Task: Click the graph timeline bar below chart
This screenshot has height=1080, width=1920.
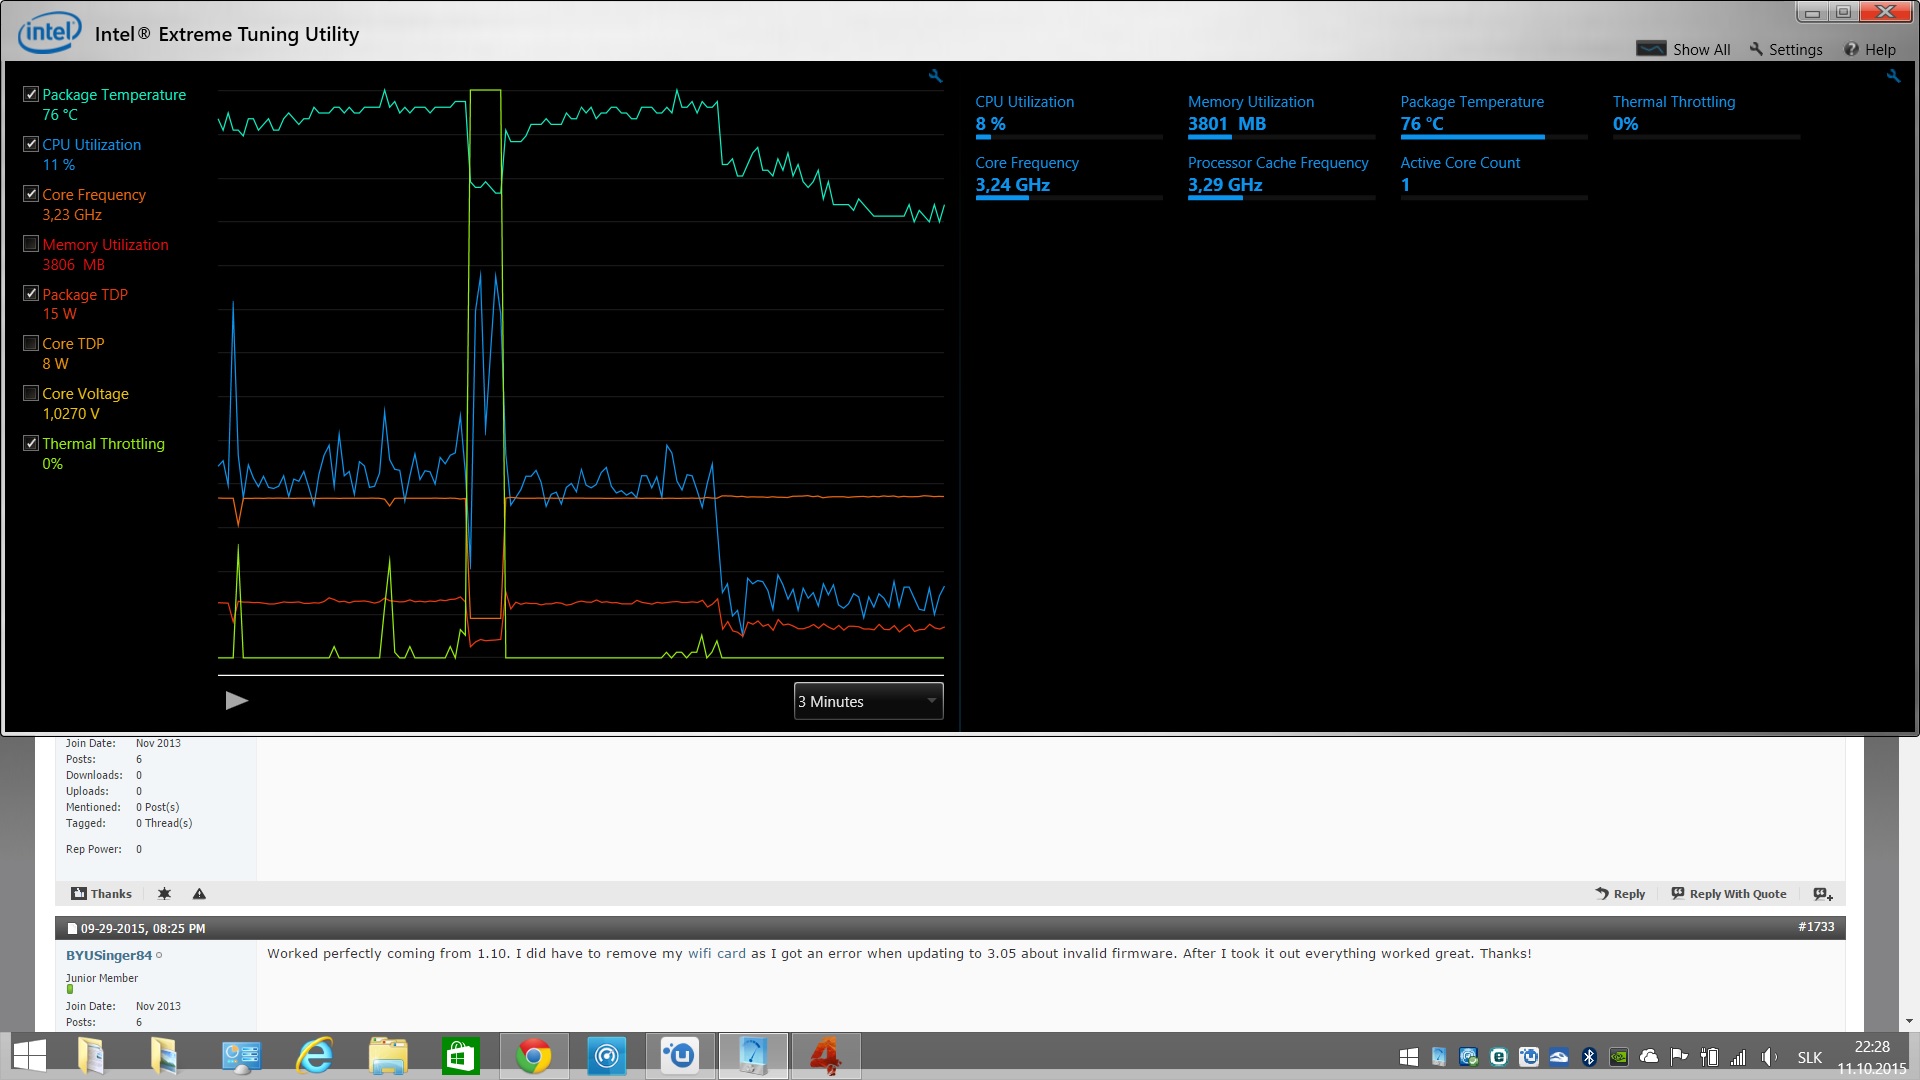Action: click(580, 675)
